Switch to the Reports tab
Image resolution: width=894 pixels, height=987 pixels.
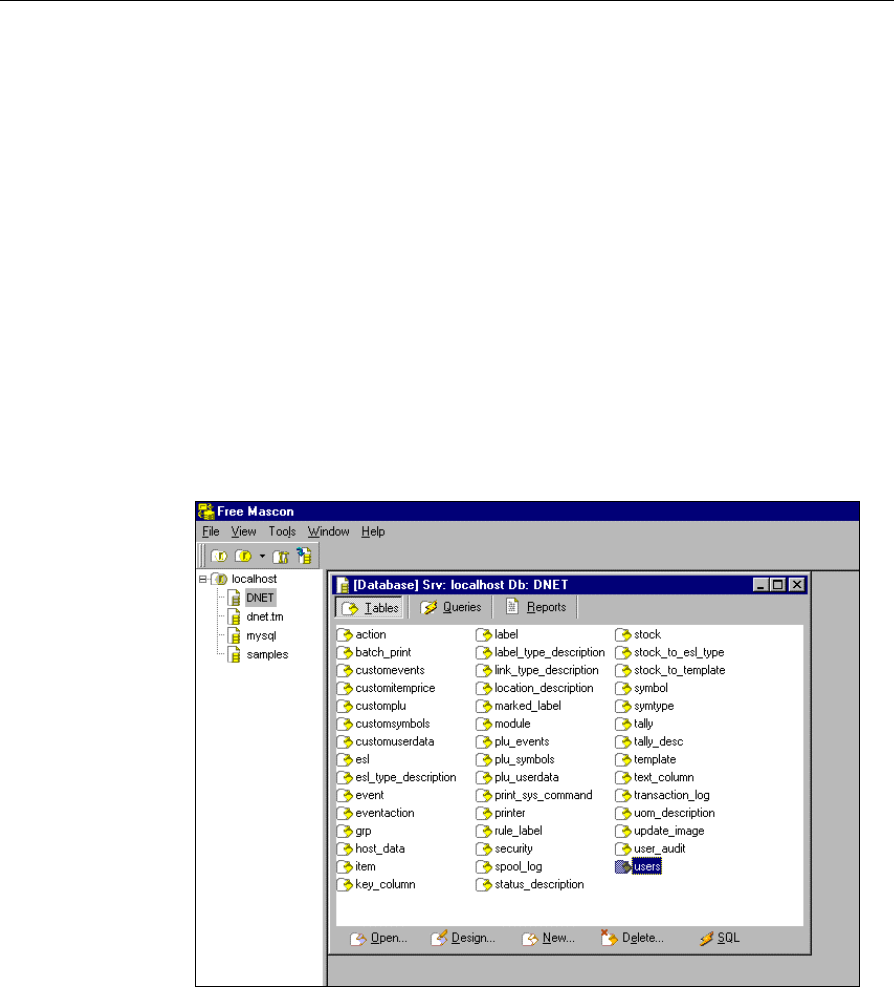pyautogui.click(x=536, y=607)
